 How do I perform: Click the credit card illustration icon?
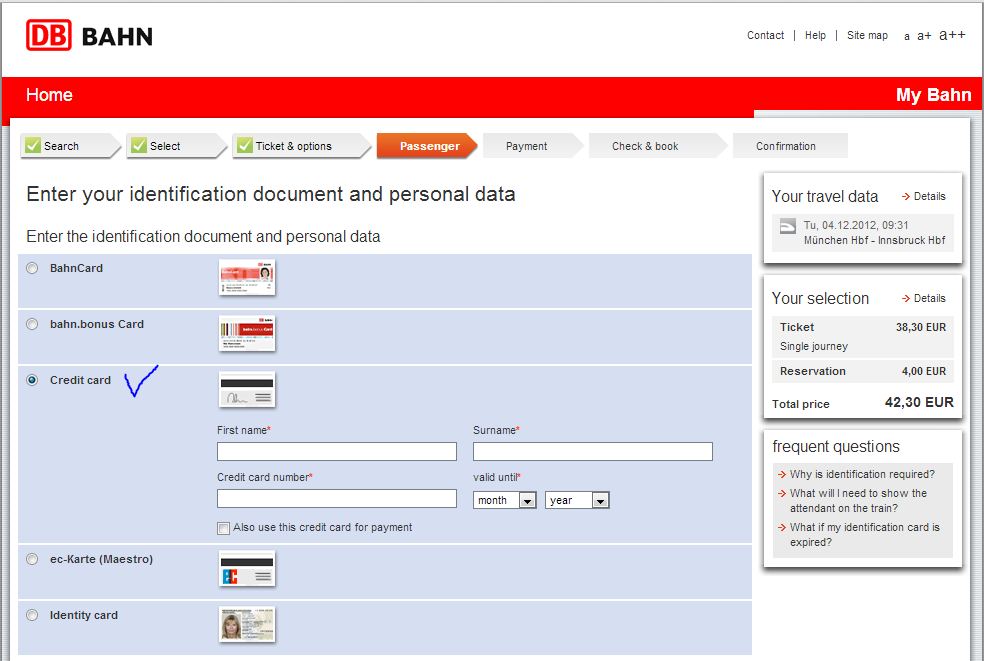(x=247, y=389)
